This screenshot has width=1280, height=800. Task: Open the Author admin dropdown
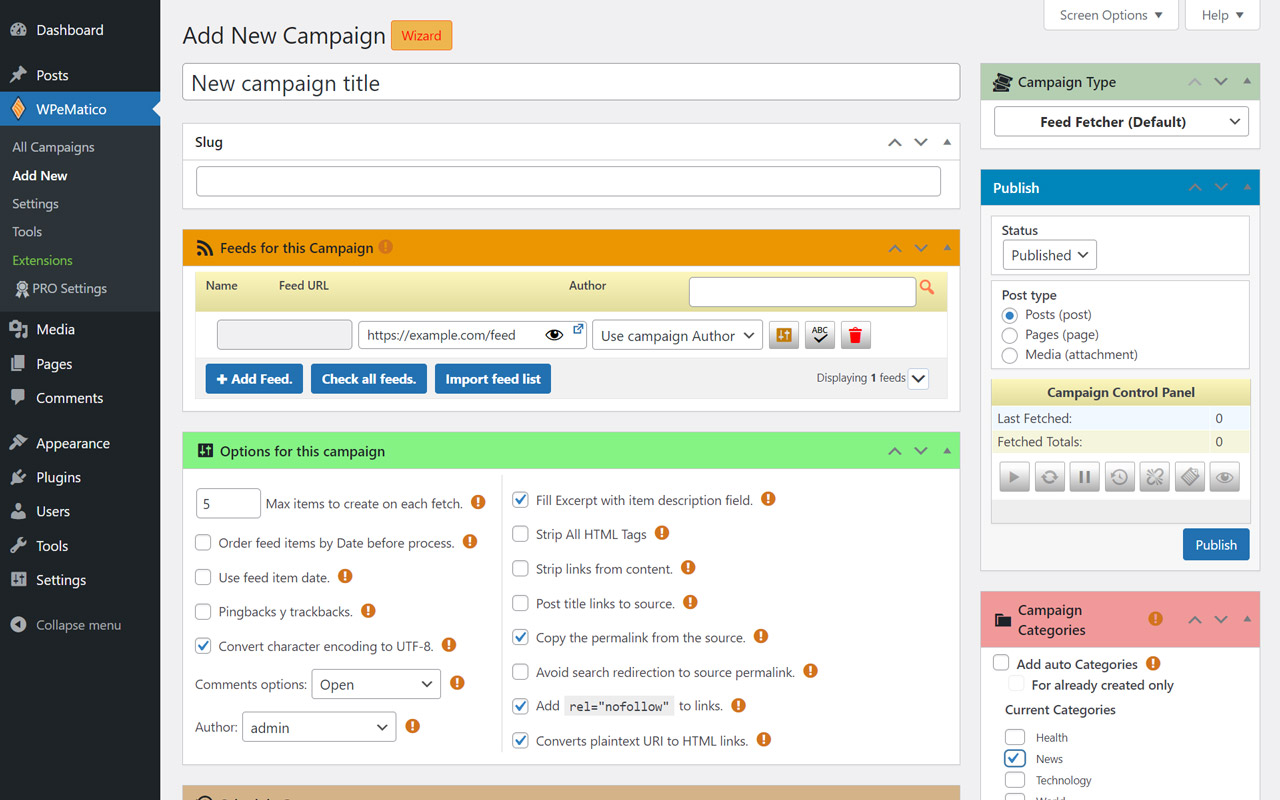[319, 727]
